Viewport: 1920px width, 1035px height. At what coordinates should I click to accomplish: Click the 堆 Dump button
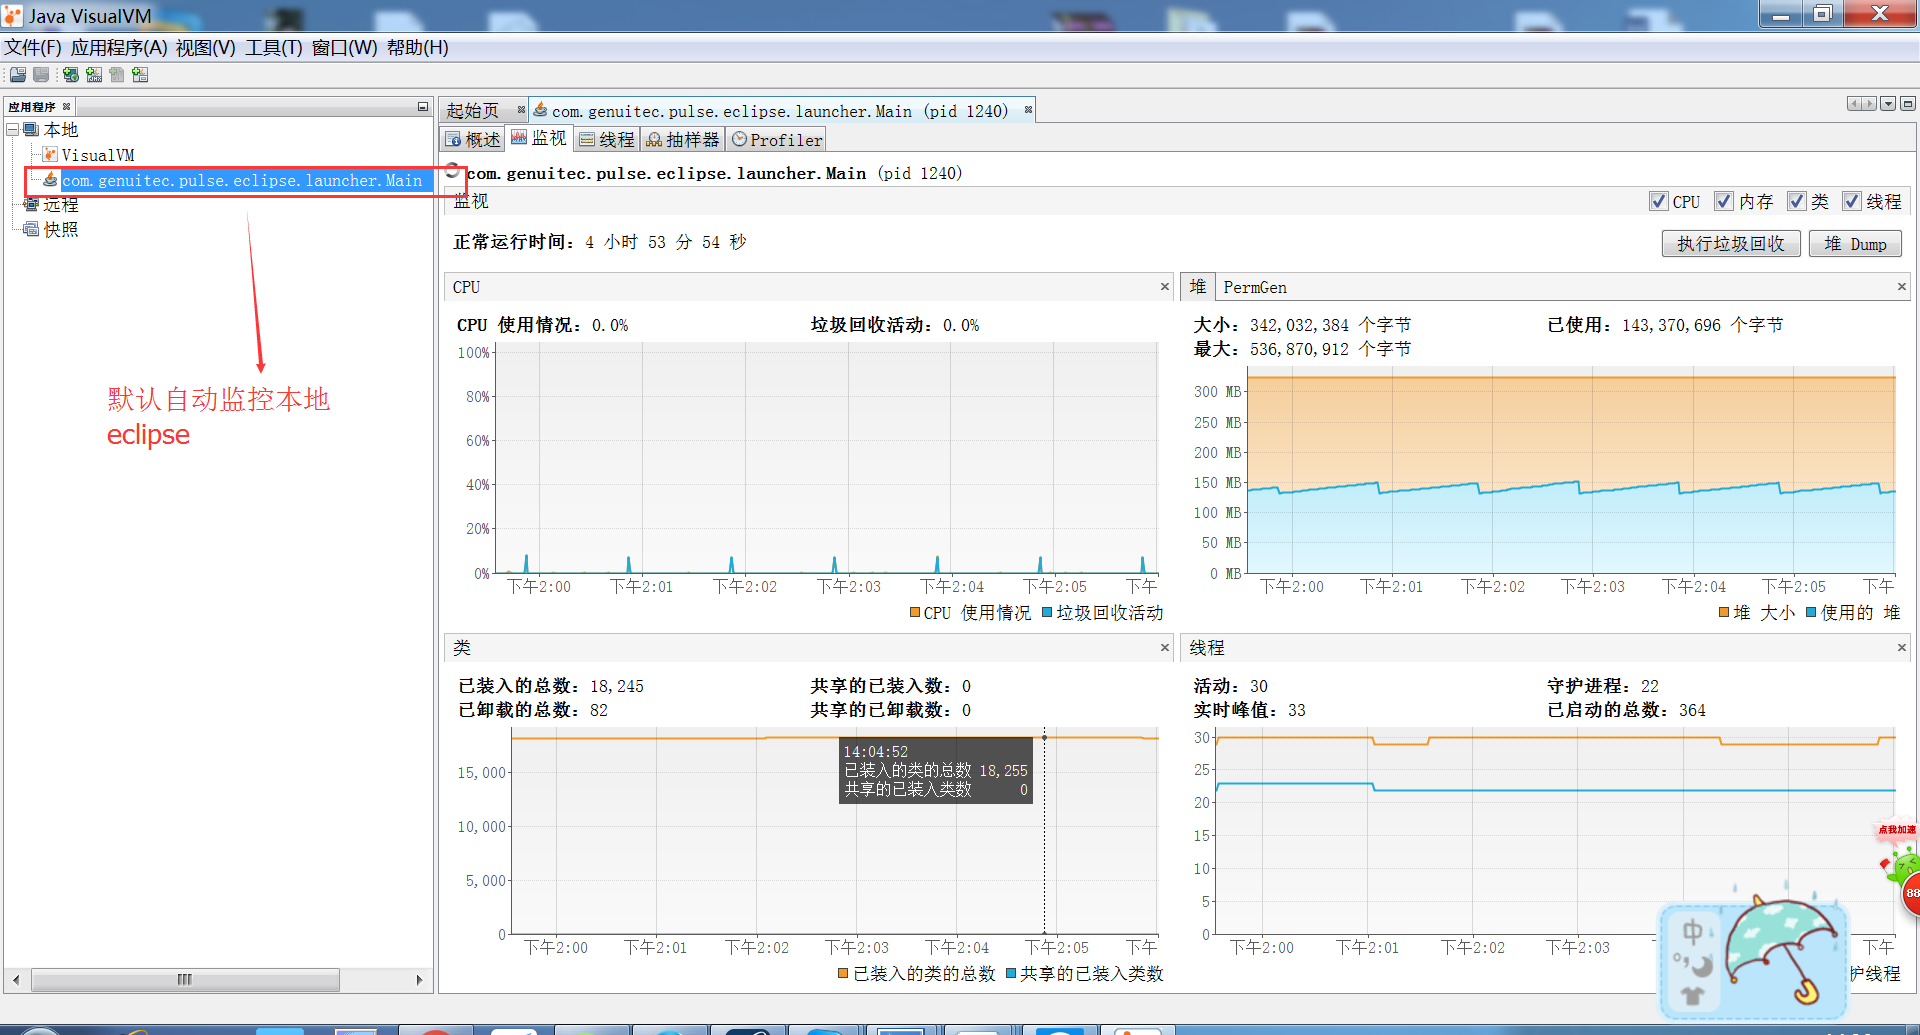tap(1855, 244)
